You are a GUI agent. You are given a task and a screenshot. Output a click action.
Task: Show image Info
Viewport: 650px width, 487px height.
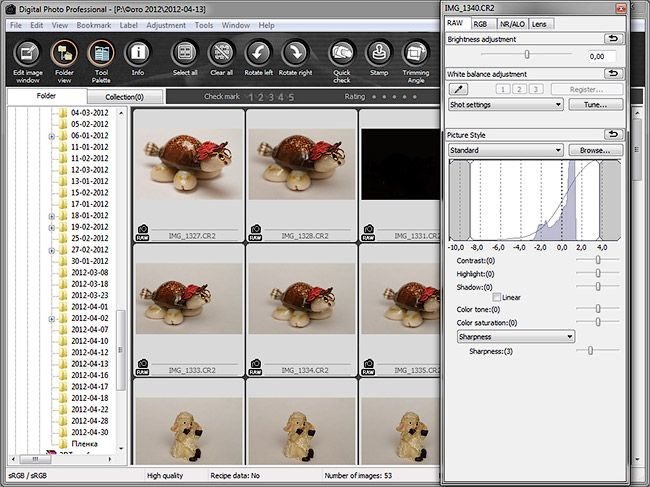pyautogui.click(x=138, y=58)
